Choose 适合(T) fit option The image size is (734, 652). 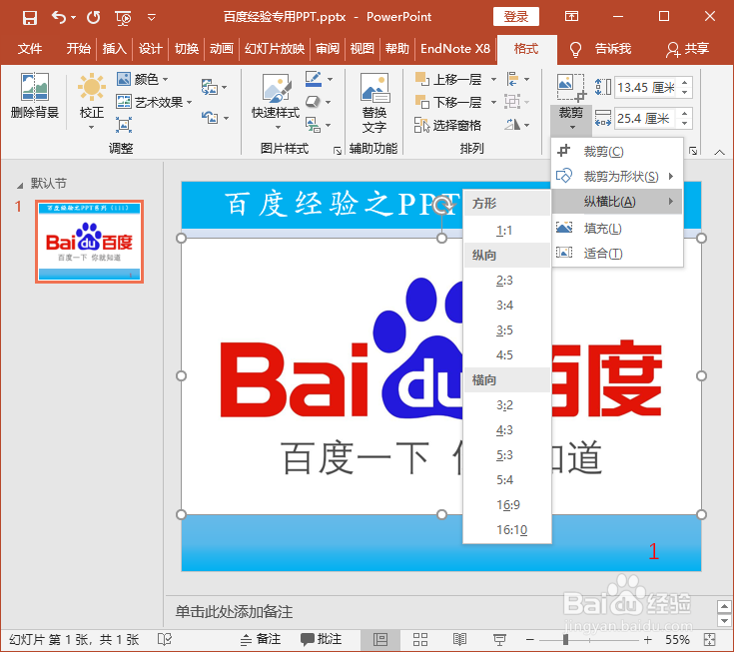pyautogui.click(x=617, y=253)
